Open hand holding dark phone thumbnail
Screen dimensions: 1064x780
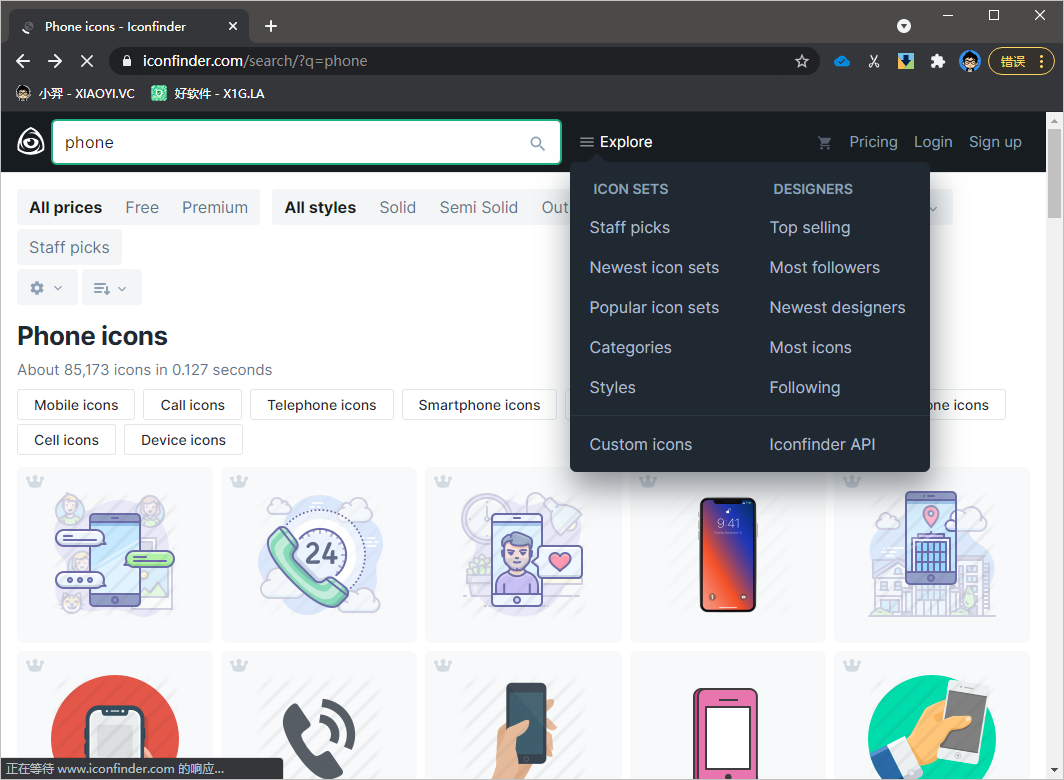[x=523, y=716]
